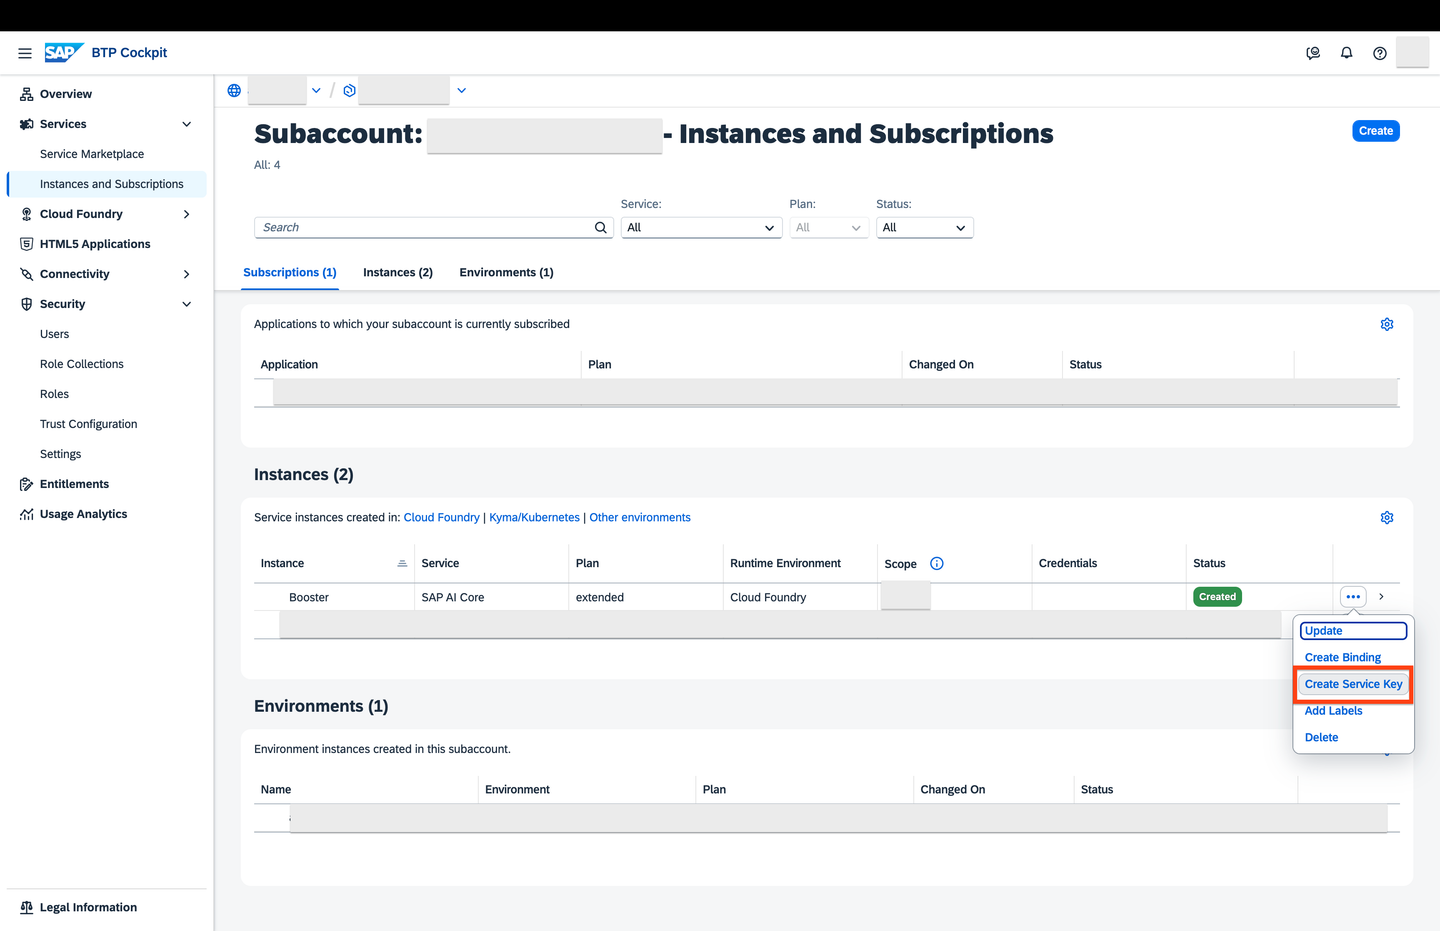Open the Plan filter dropdown
Image resolution: width=1440 pixels, height=931 pixels.
pos(827,227)
